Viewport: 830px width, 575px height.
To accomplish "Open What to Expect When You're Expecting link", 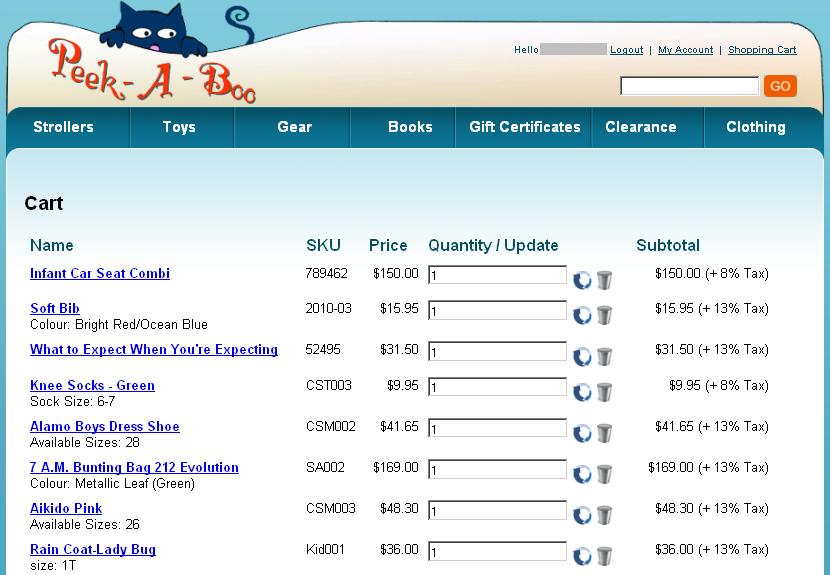I will [x=154, y=350].
